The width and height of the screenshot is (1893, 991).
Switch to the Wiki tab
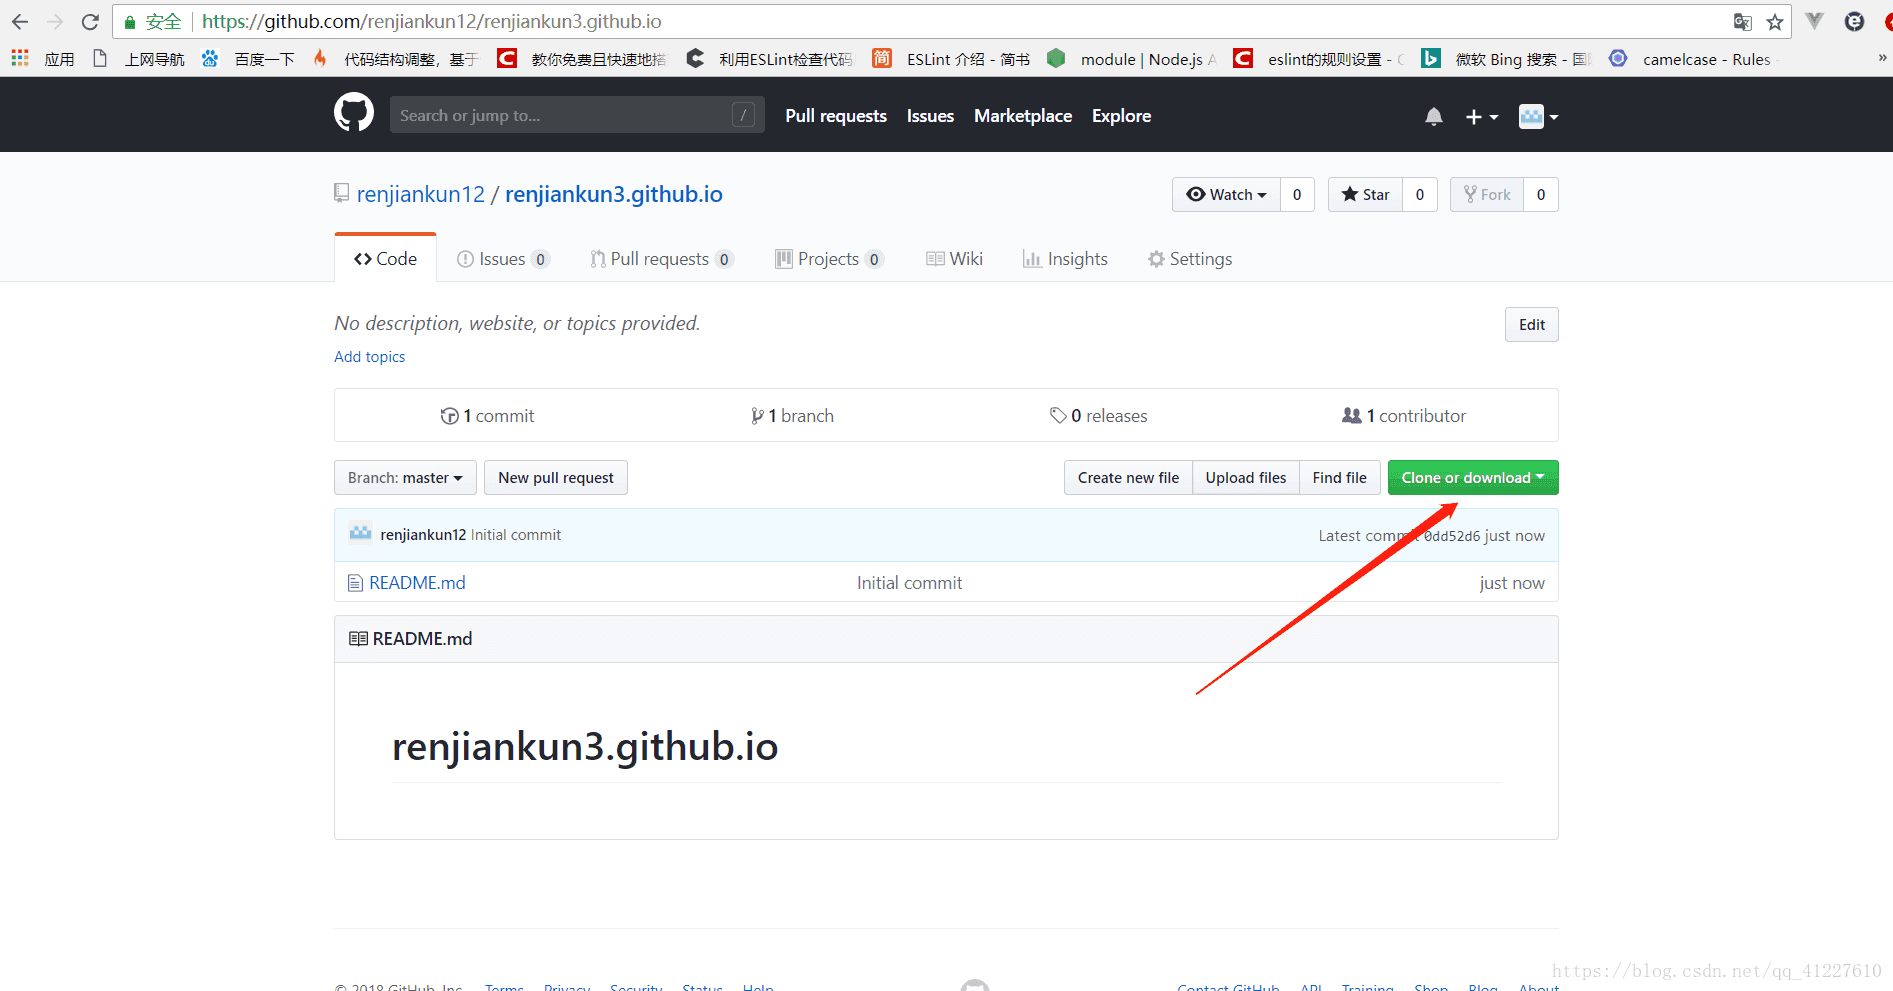pyautogui.click(x=954, y=259)
